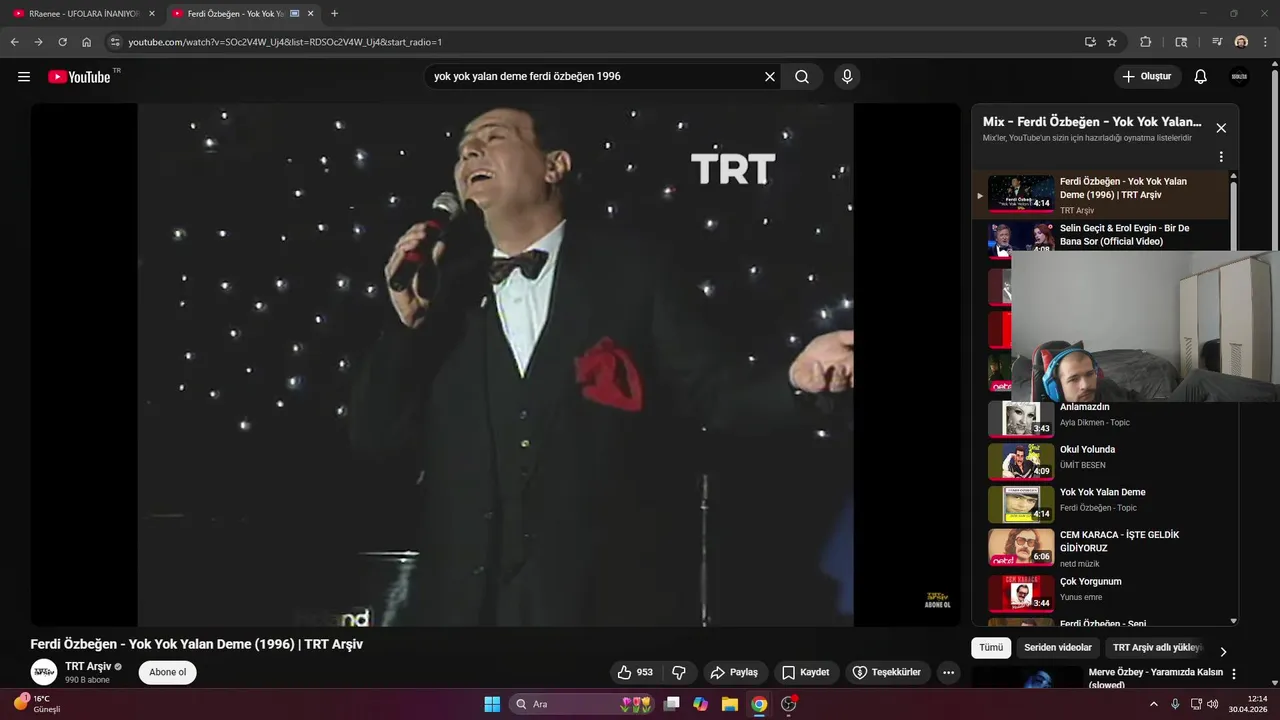
Task: Select the Tümü filter chip
Action: click(x=991, y=648)
